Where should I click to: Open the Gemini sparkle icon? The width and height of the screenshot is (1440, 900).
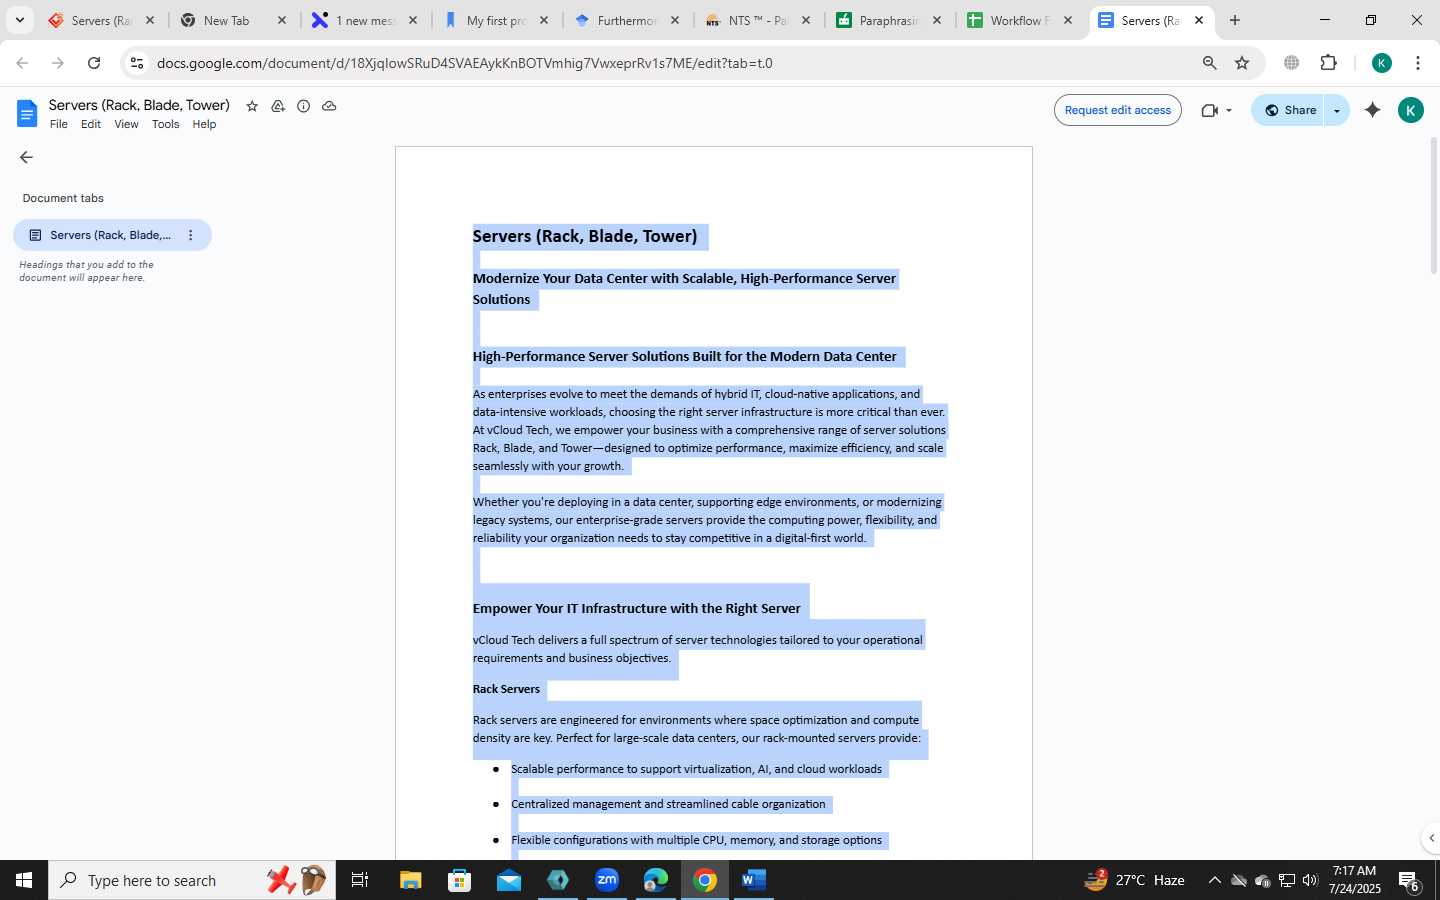click(x=1373, y=110)
